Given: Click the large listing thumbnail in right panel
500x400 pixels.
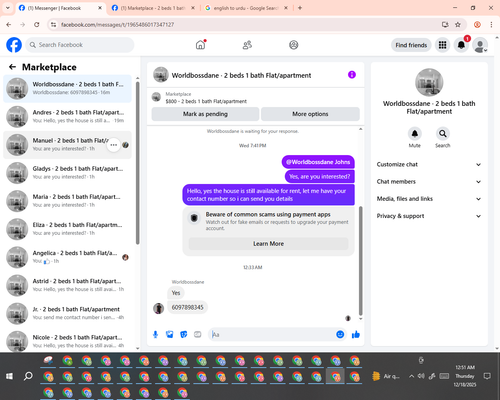Looking at the screenshot, I should [x=429, y=82].
